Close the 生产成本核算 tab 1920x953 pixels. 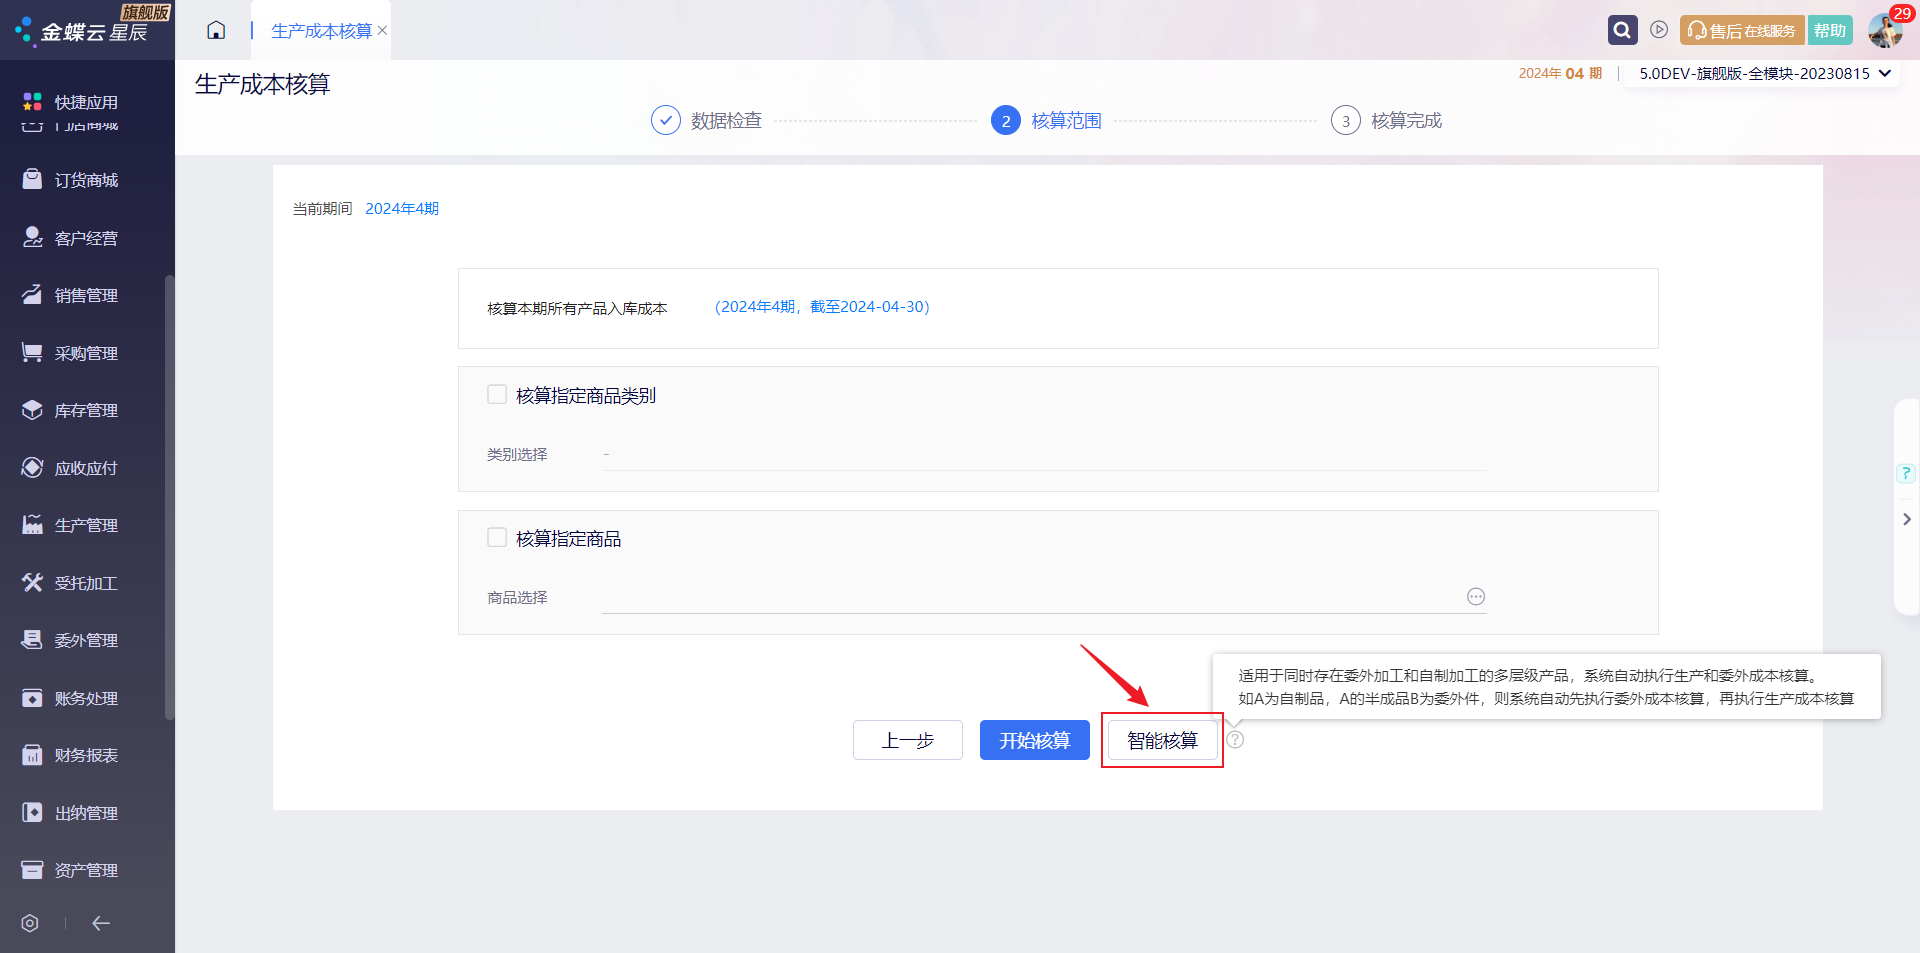tap(382, 31)
